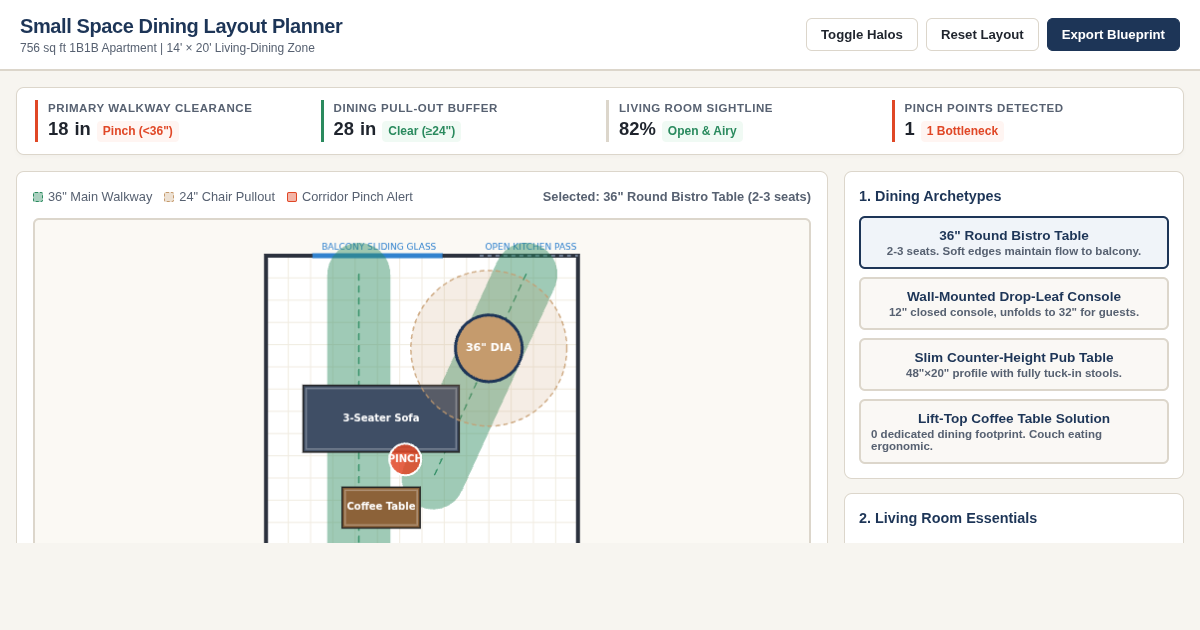Pick the Slim Counter-Height Pub Table card
Screen dimensions: 1200x630
tap(1014, 365)
